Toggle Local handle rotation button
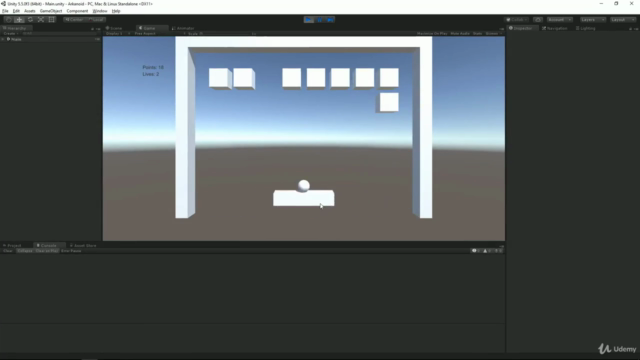Screen dimensions: 640x360 [96, 20]
